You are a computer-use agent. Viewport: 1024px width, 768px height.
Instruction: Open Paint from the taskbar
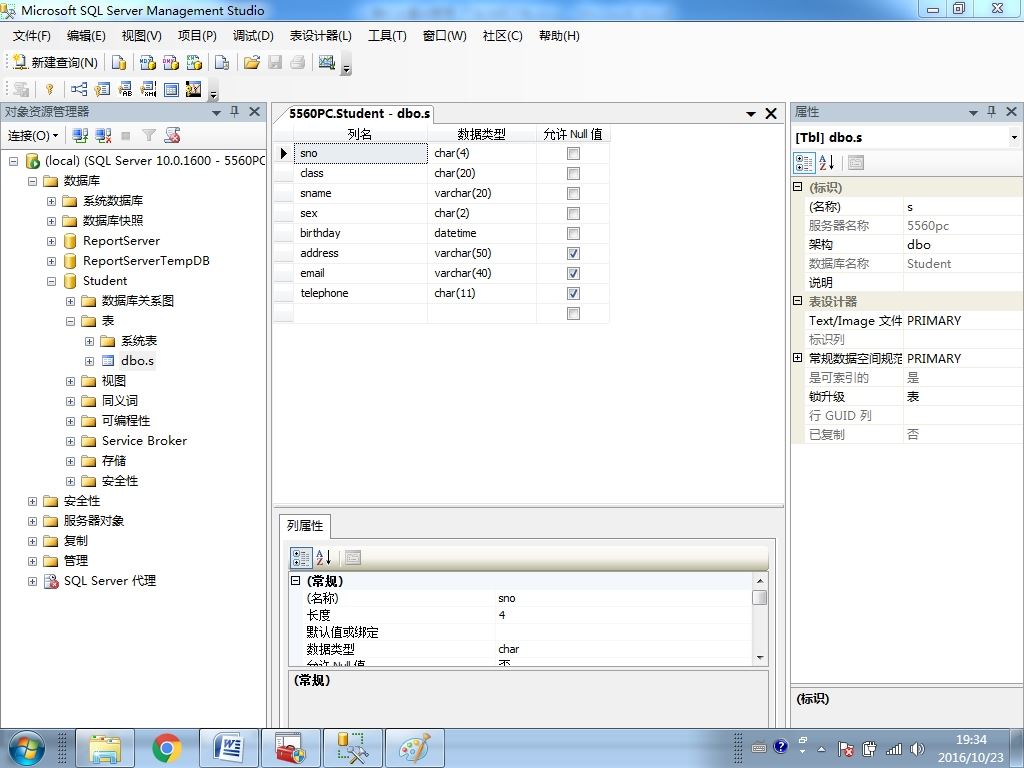tap(415, 748)
